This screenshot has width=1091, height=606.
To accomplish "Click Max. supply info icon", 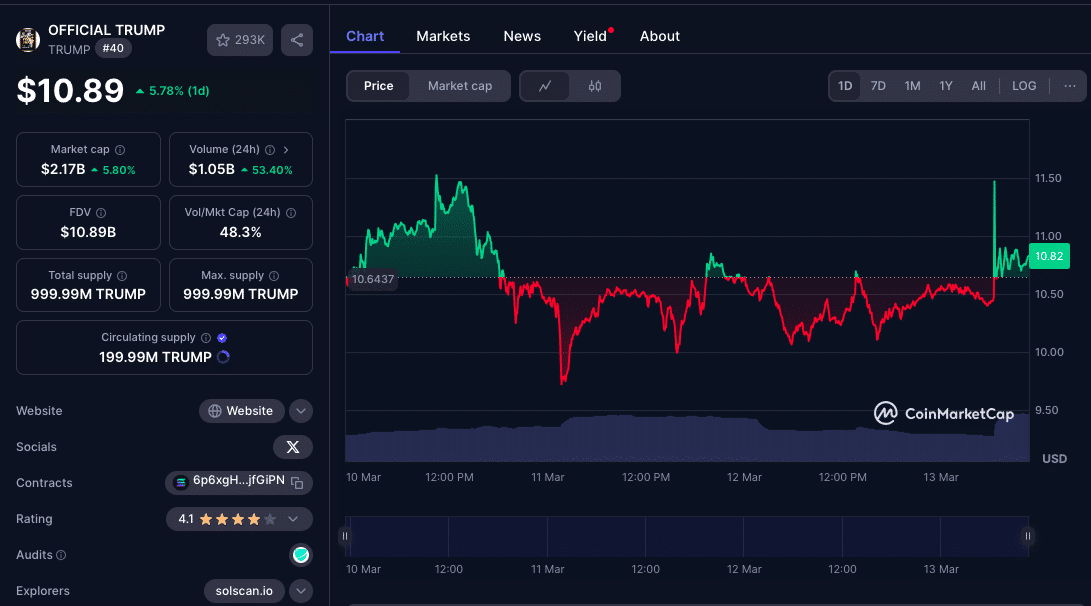I will coord(274,276).
